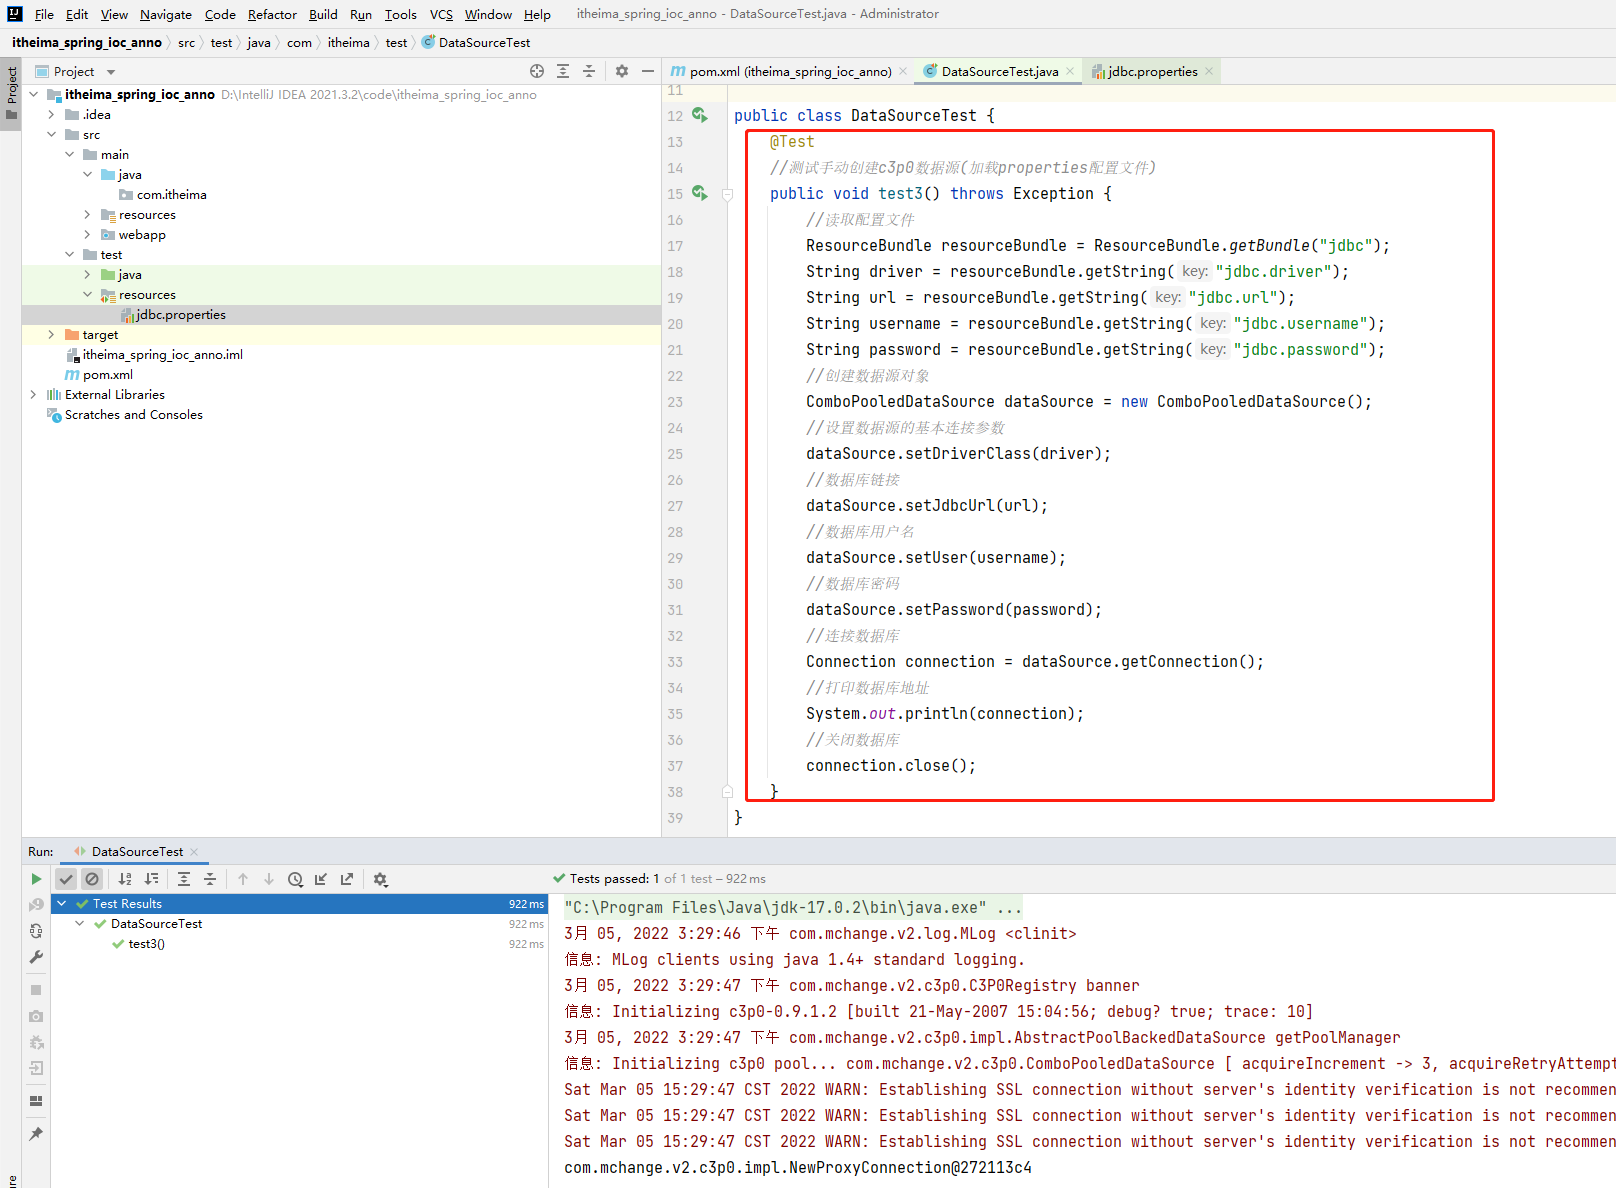Switch to pom.xml editor tab

pos(789,71)
